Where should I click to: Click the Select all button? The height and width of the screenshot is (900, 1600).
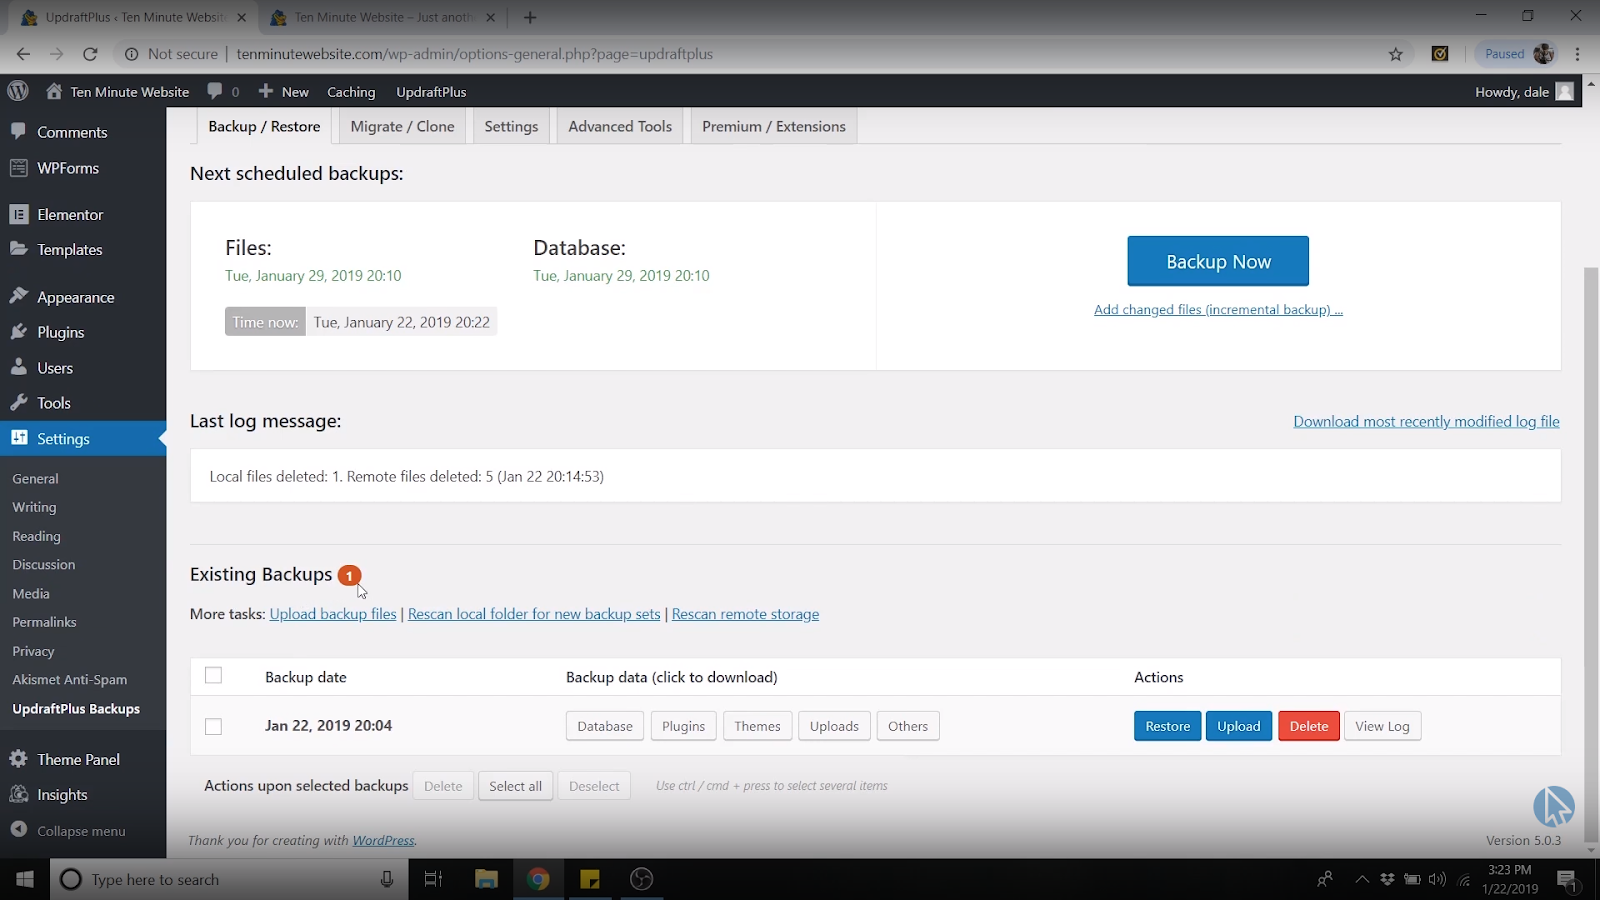[515, 786]
